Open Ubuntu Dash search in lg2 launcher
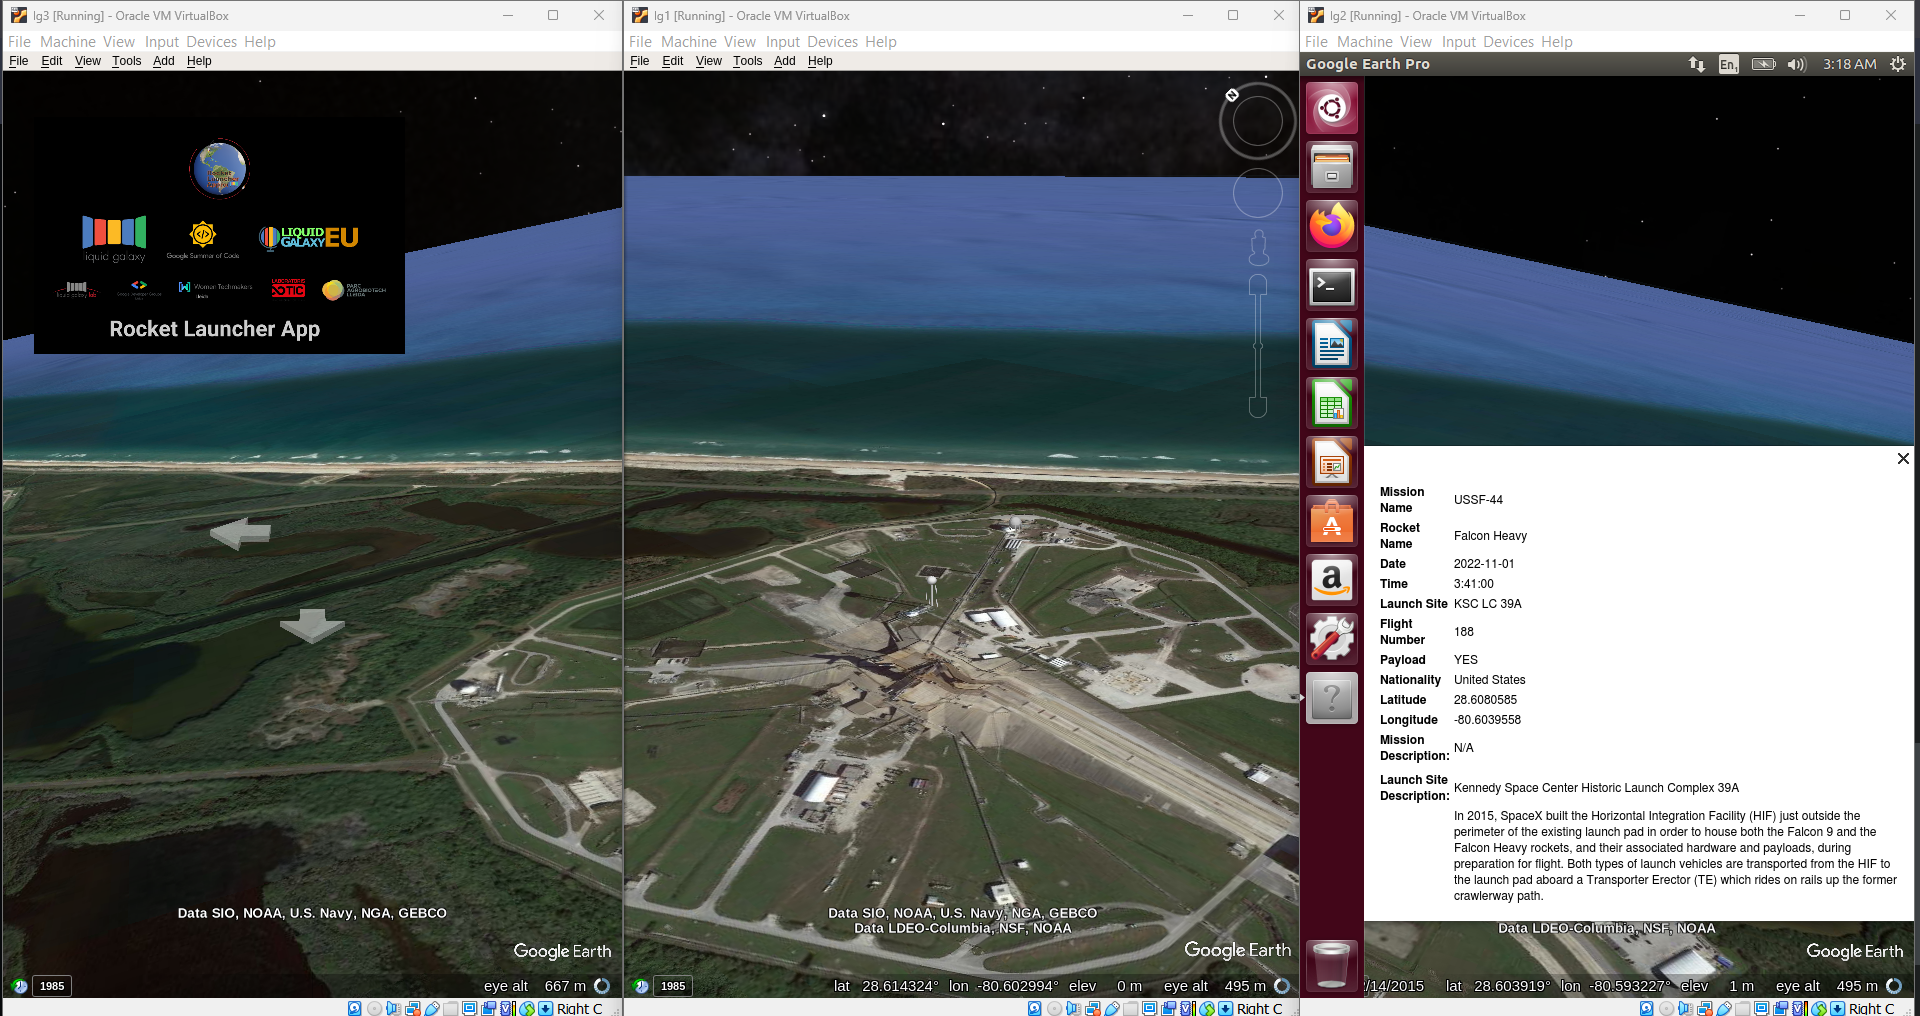This screenshot has width=1920, height=1016. (x=1332, y=107)
